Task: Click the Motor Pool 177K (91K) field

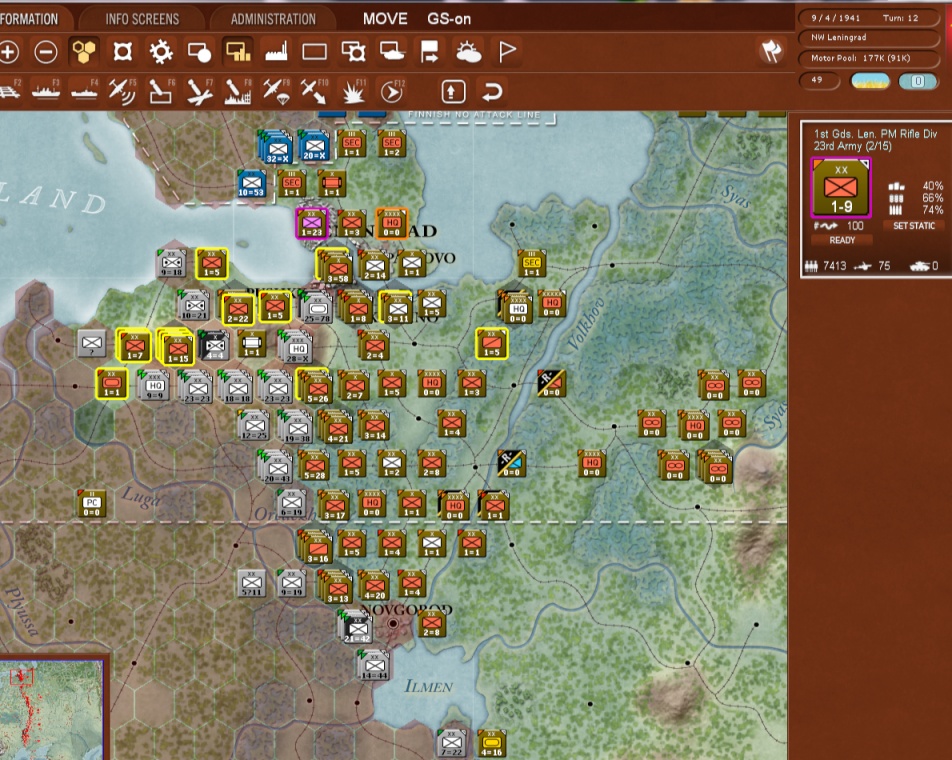Action: point(869,58)
